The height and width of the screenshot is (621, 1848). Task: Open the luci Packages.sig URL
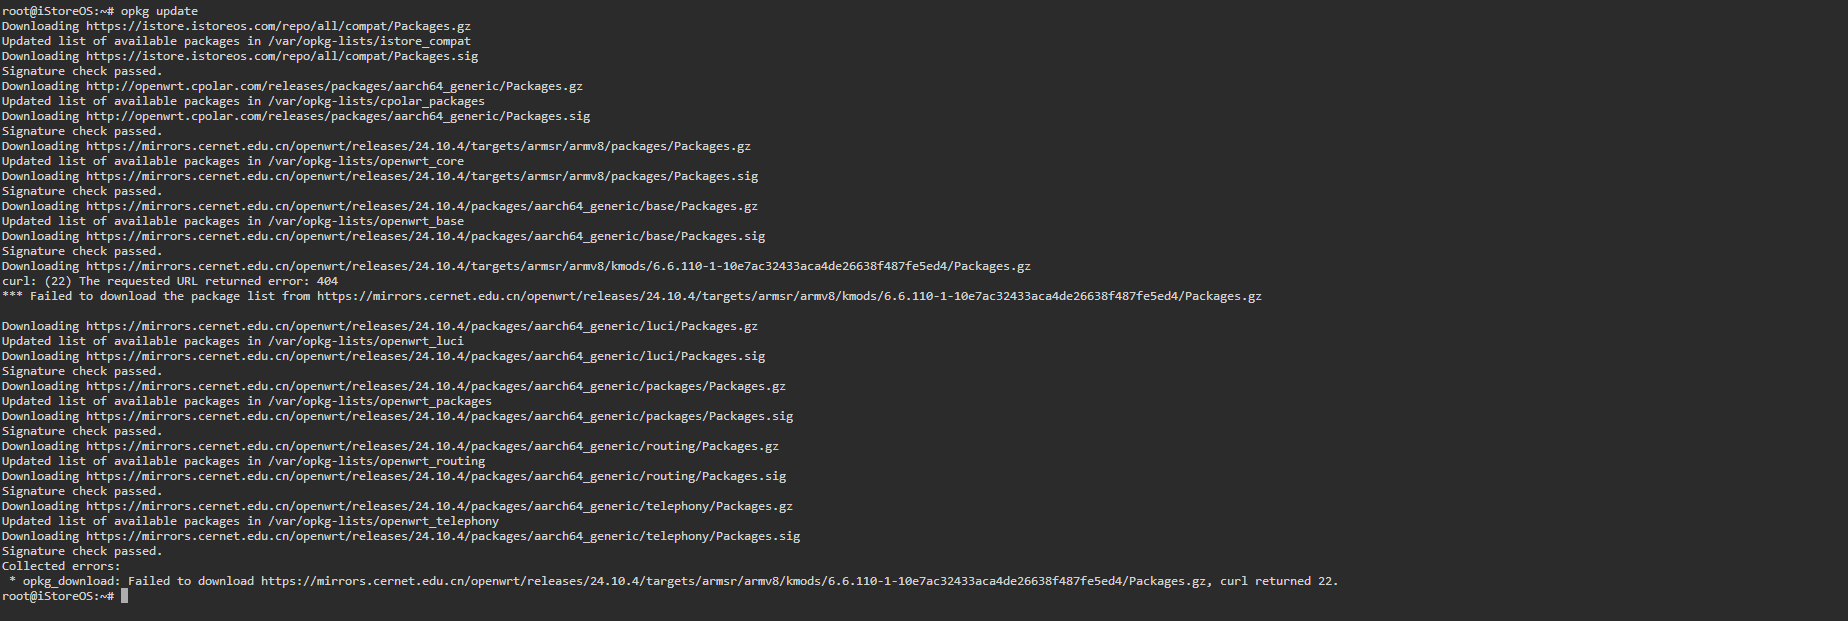click(425, 356)
